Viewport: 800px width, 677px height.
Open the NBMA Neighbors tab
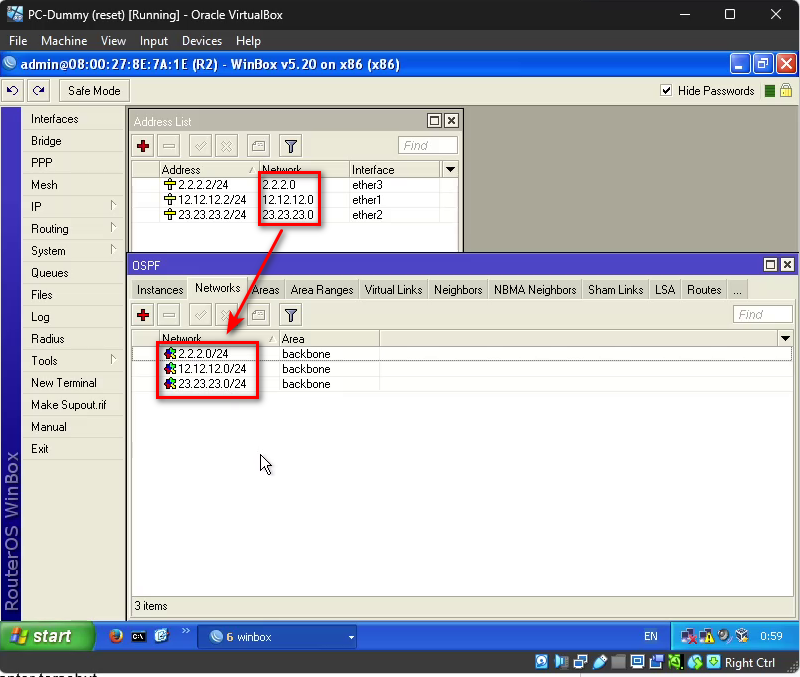pos(535,290)
